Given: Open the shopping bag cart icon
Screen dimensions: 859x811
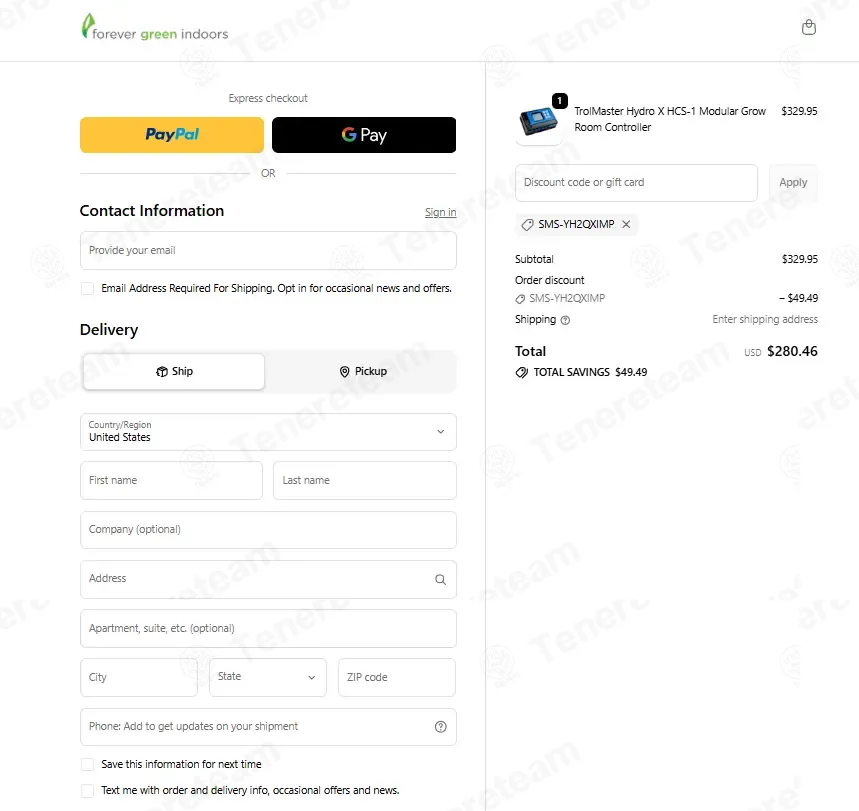Looking at the screenshot, I should [x=809, y=27].
